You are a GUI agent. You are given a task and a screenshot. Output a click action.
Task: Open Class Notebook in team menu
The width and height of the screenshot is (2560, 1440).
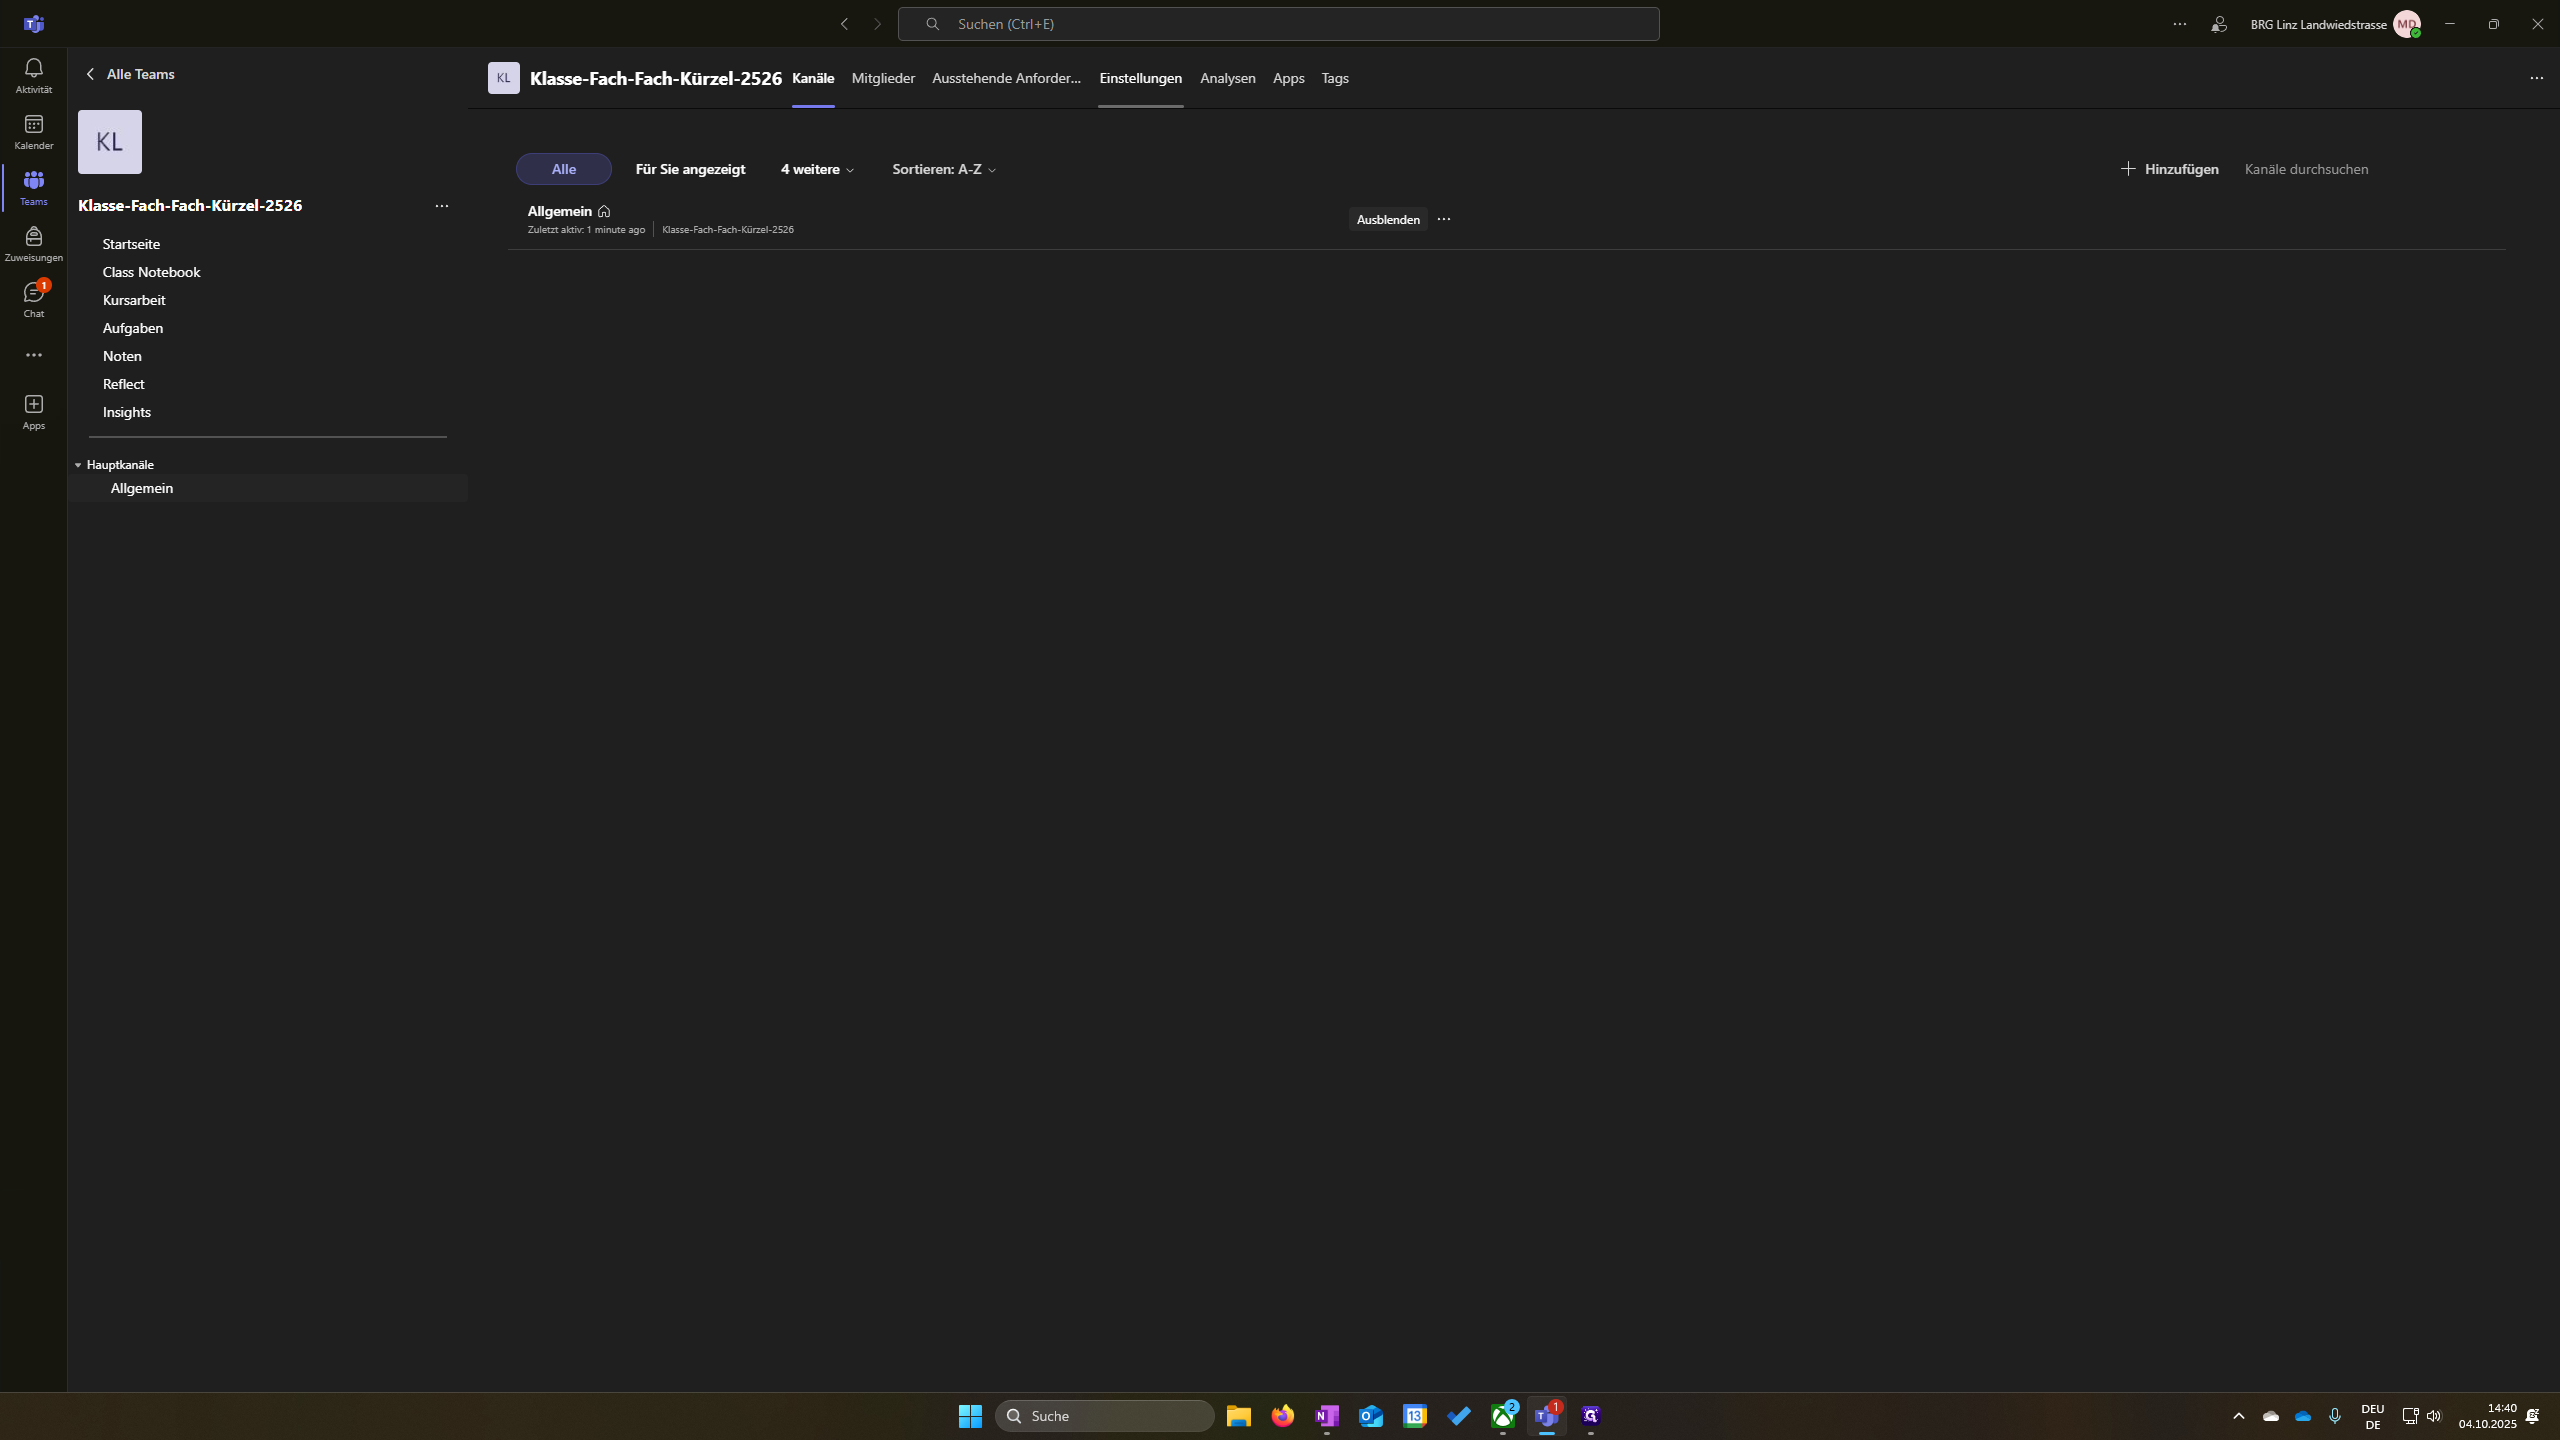151,272
